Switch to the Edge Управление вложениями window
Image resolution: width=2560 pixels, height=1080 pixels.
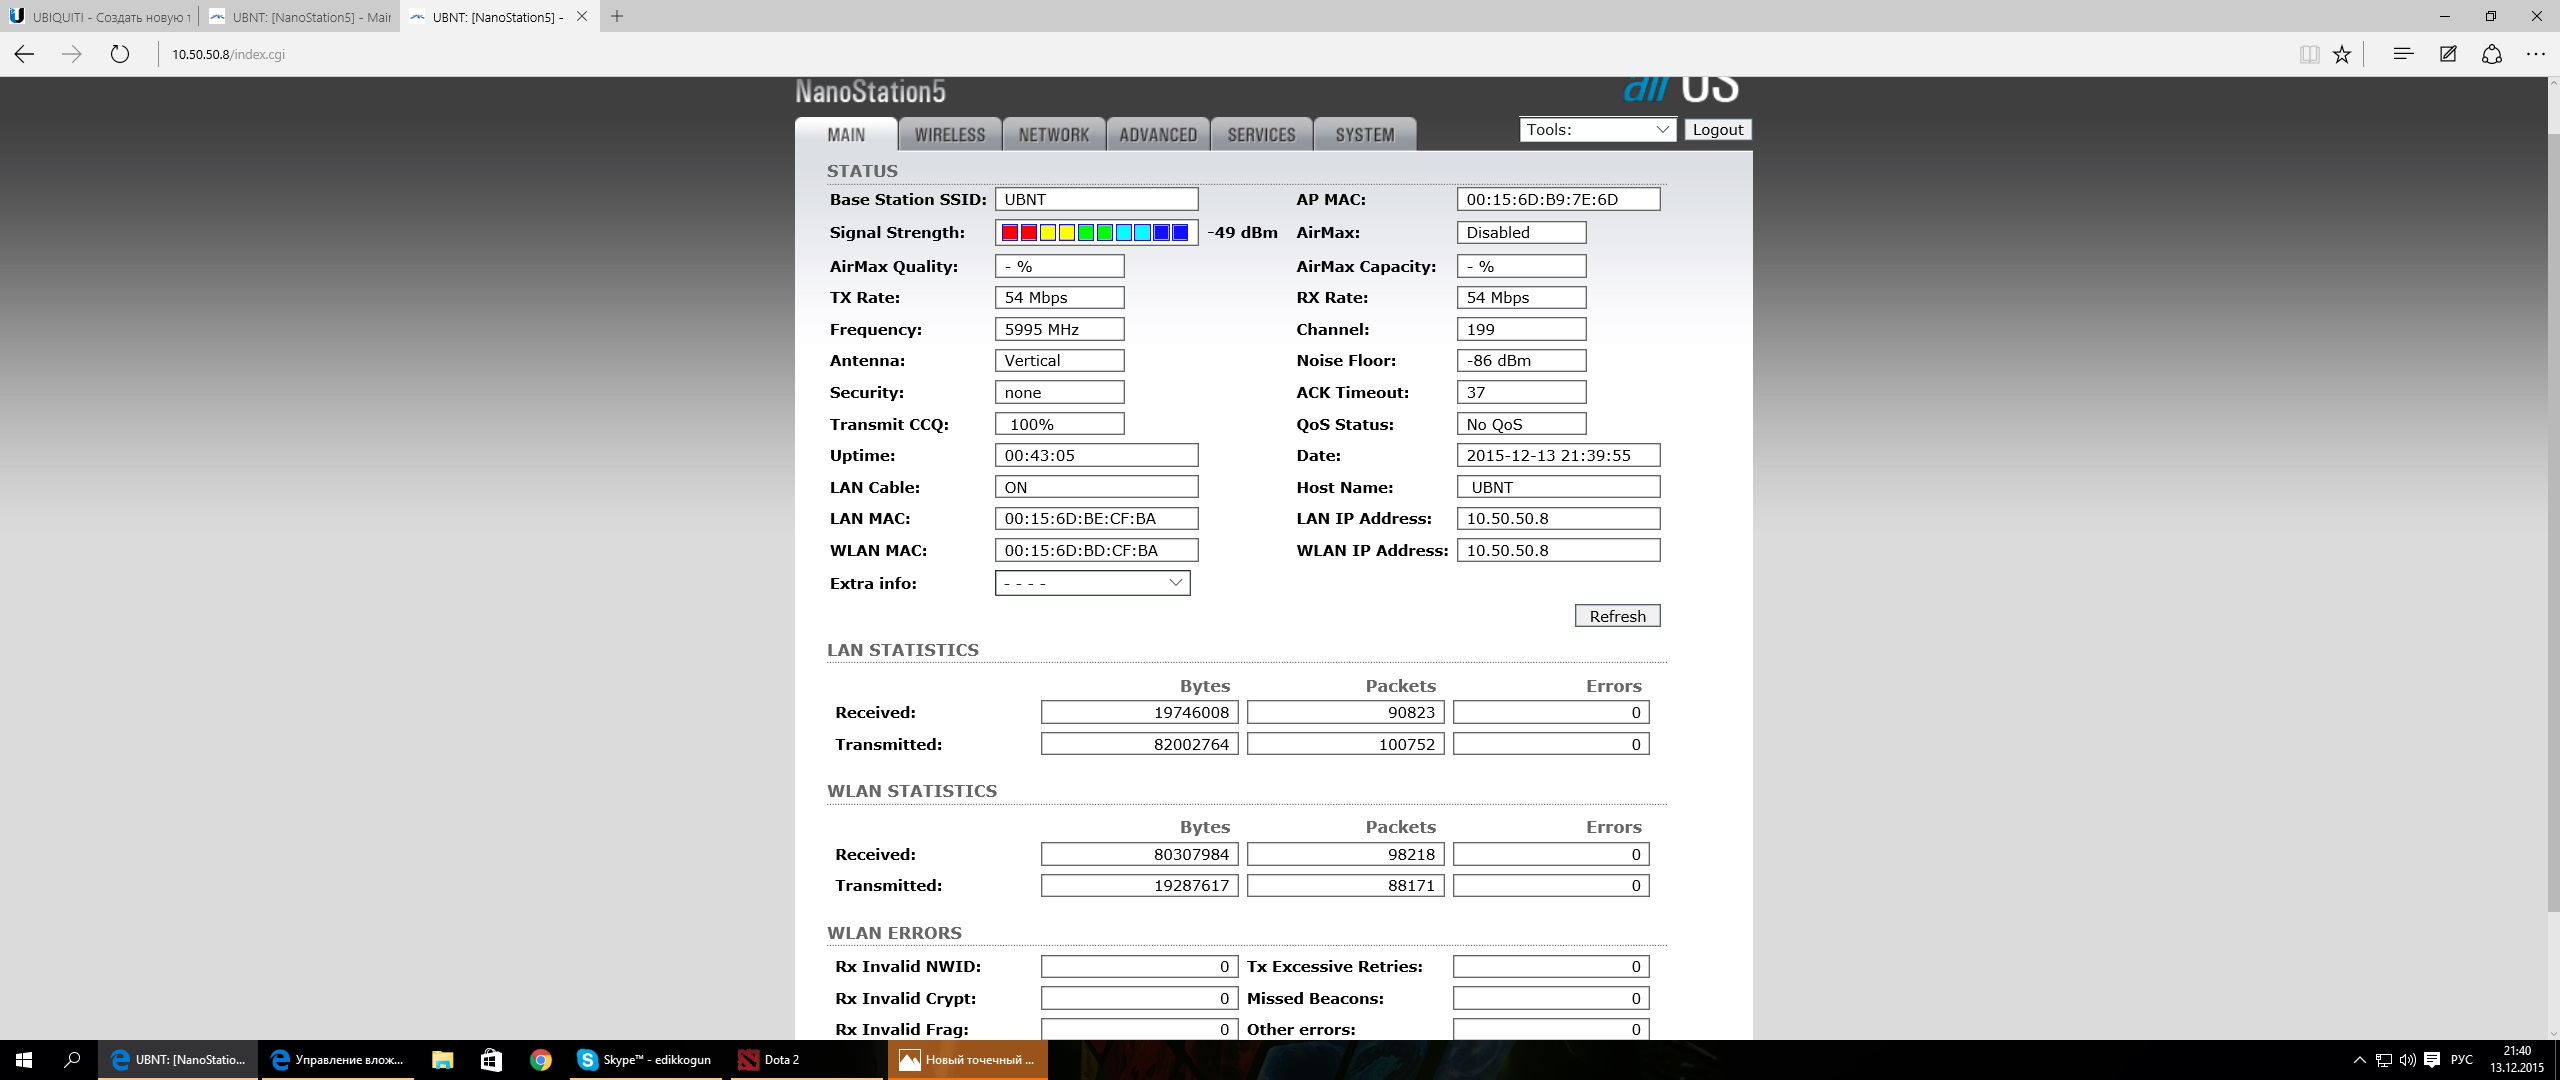[x=338, y=1060]
